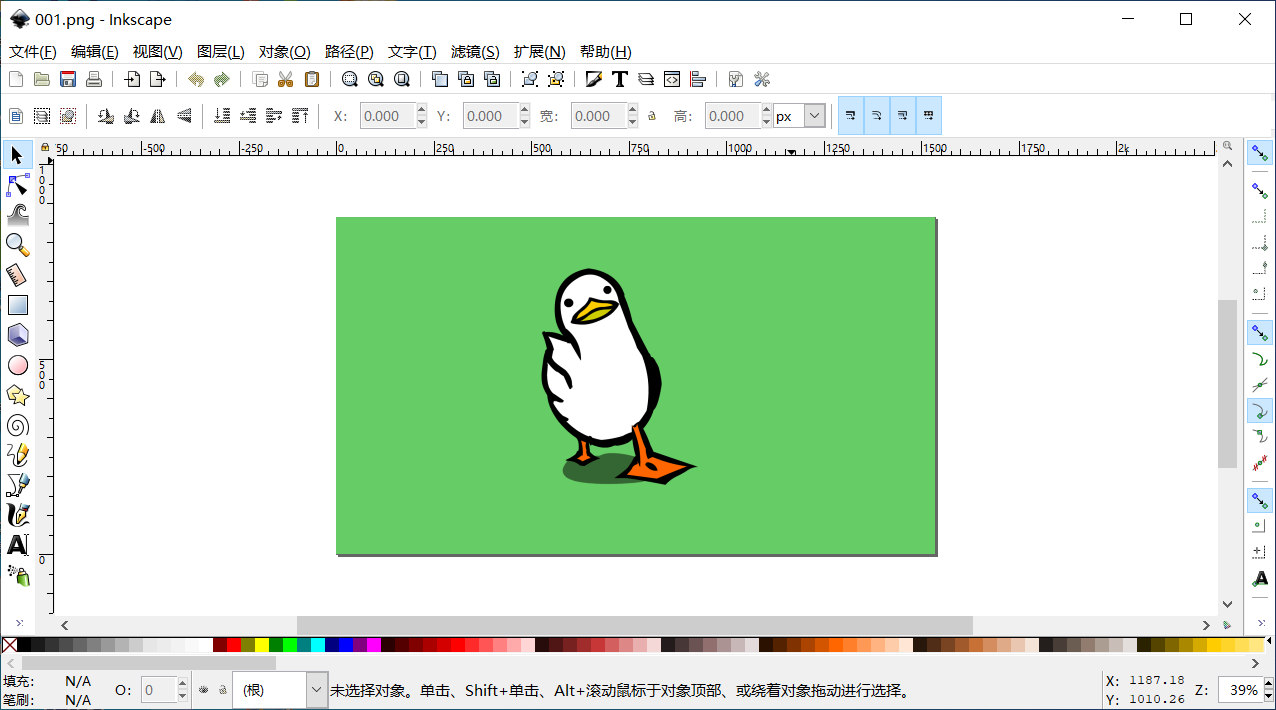Select the Spiral drawing tool
This screenshot has width=1276, height=710.
(x=16, y=425)
